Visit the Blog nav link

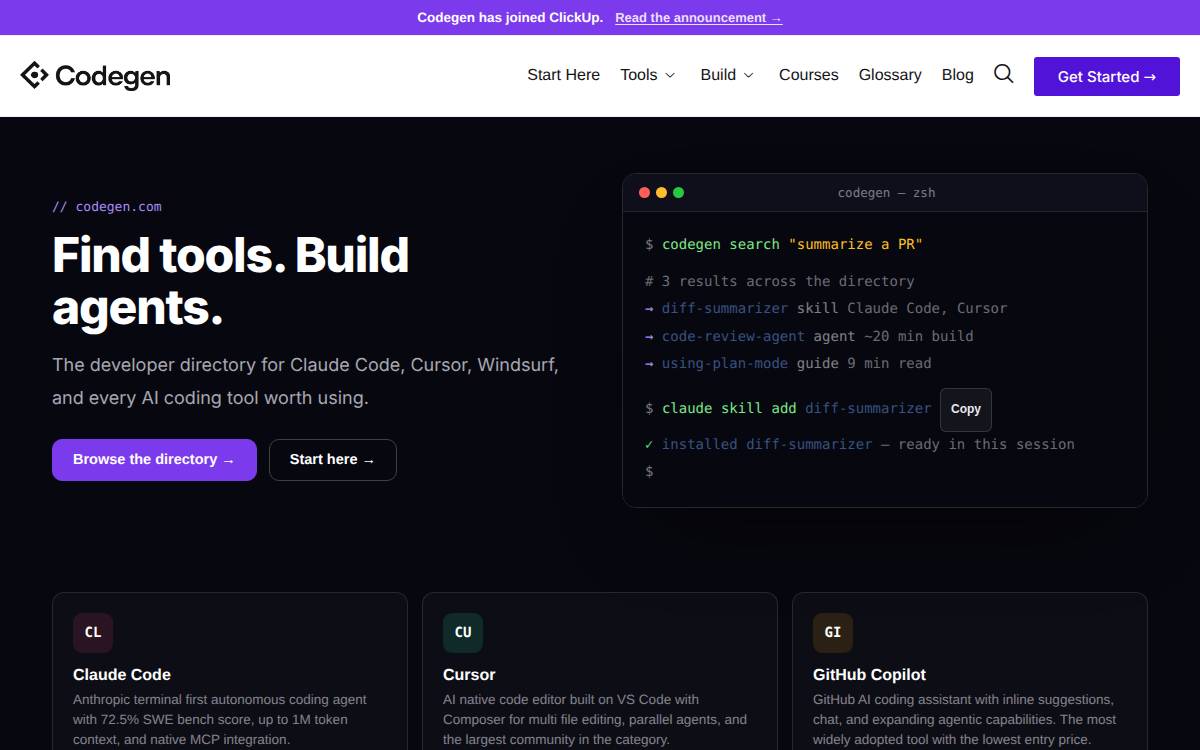point(957,75)
